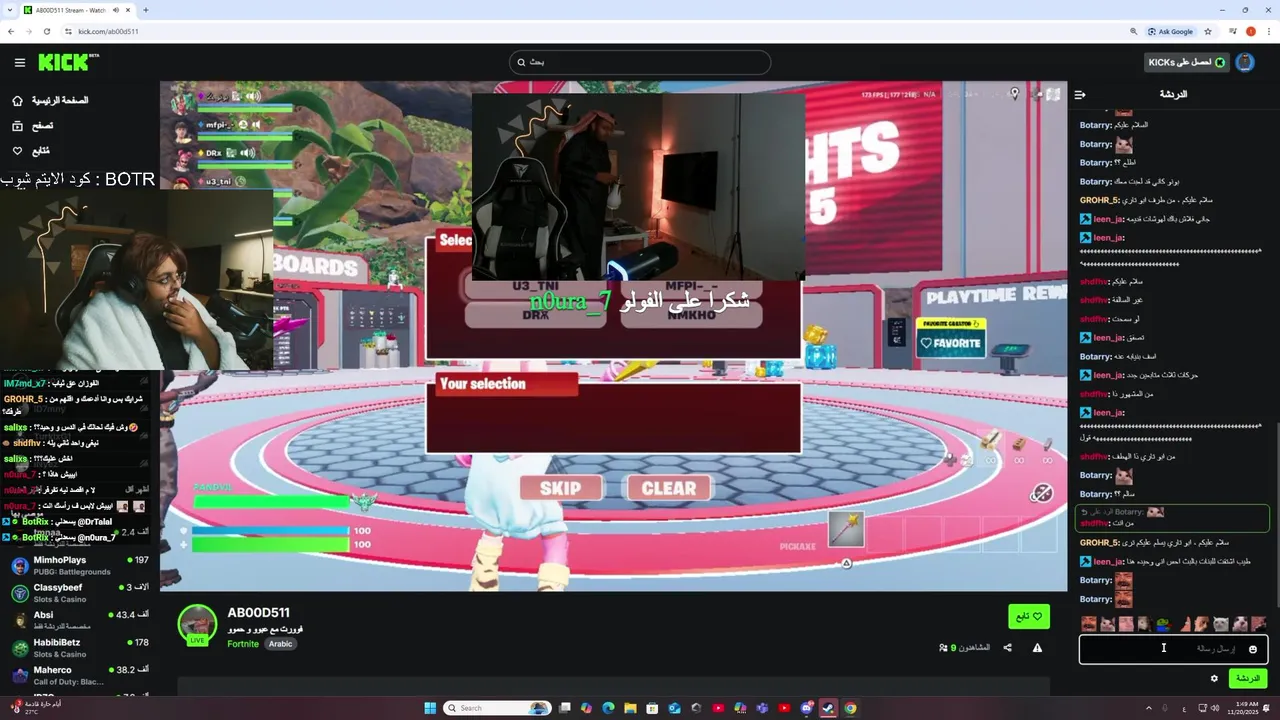The width and height of the screenshot is (1280, 720).
Task: Report the stream with warning triangle
Action: pos(1037,647)
